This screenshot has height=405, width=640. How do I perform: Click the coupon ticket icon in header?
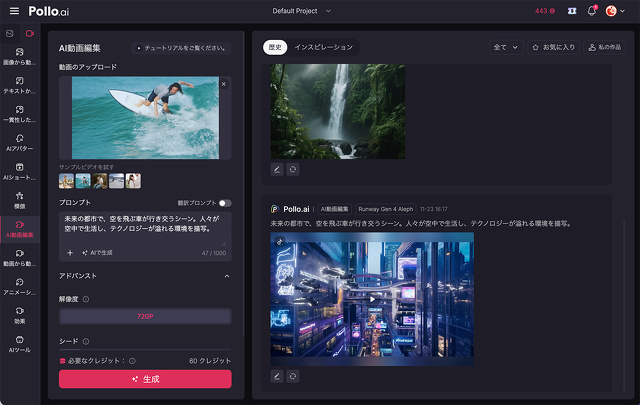tap(571, 11)
